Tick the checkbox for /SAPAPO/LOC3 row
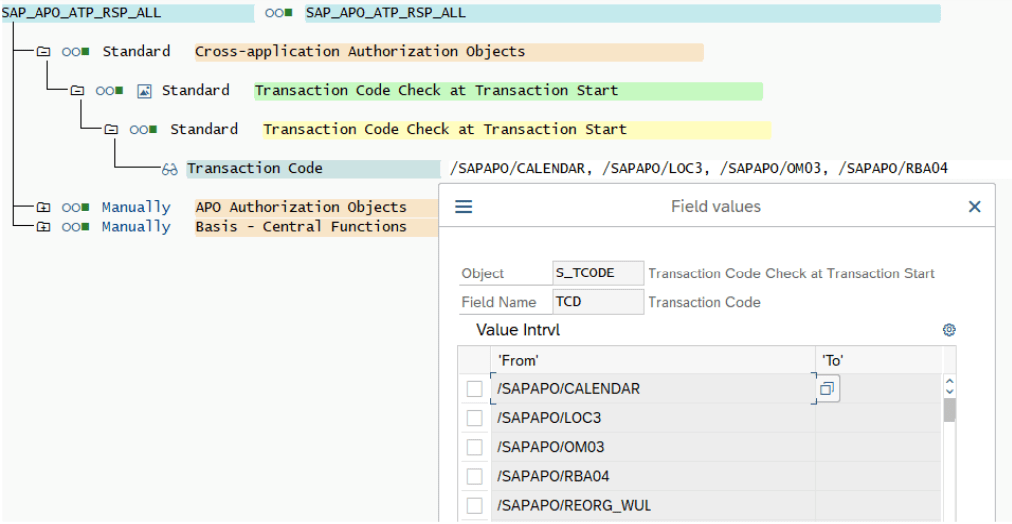Image resolution: width=1012 pixels, height=524 pixels. (x=474, y=418)
